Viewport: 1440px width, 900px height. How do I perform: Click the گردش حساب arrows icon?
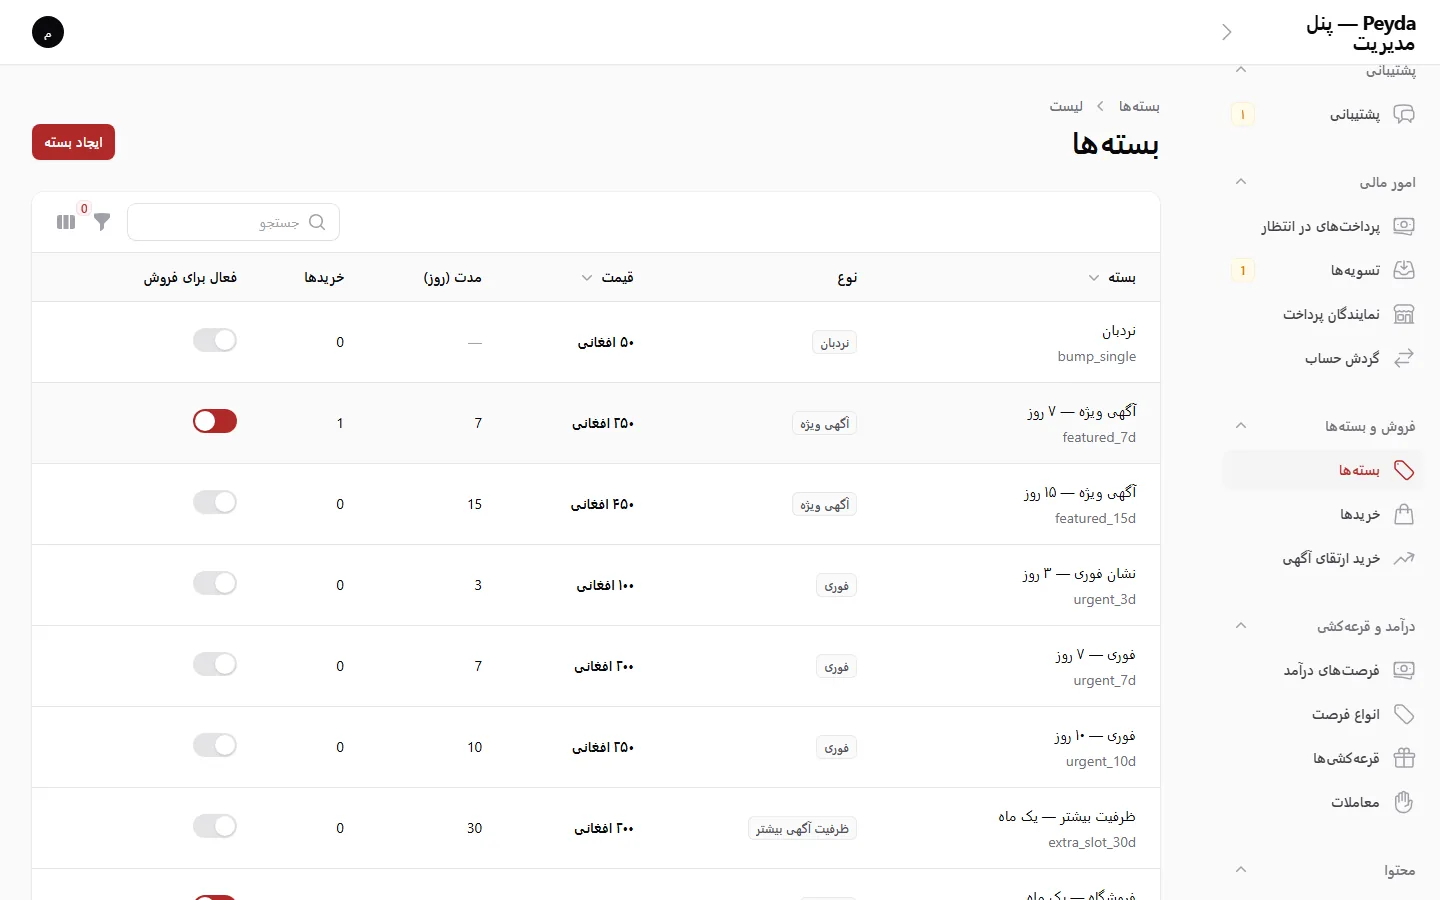1404,358
